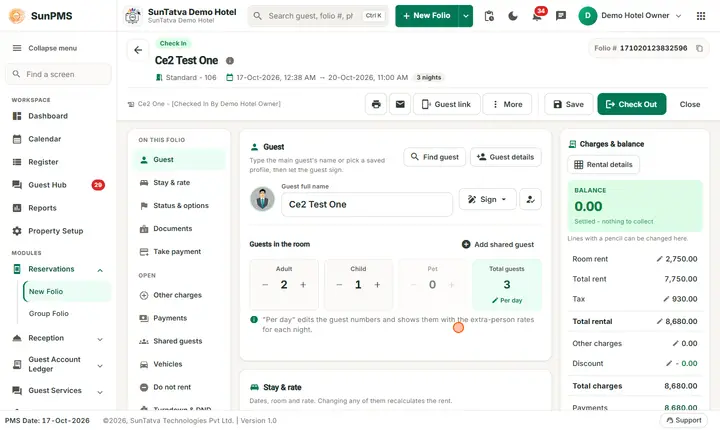Image resolution: width=720 pixels, height=430 pixels.
Task: Decrease the Child guest count
Action: 339,285
